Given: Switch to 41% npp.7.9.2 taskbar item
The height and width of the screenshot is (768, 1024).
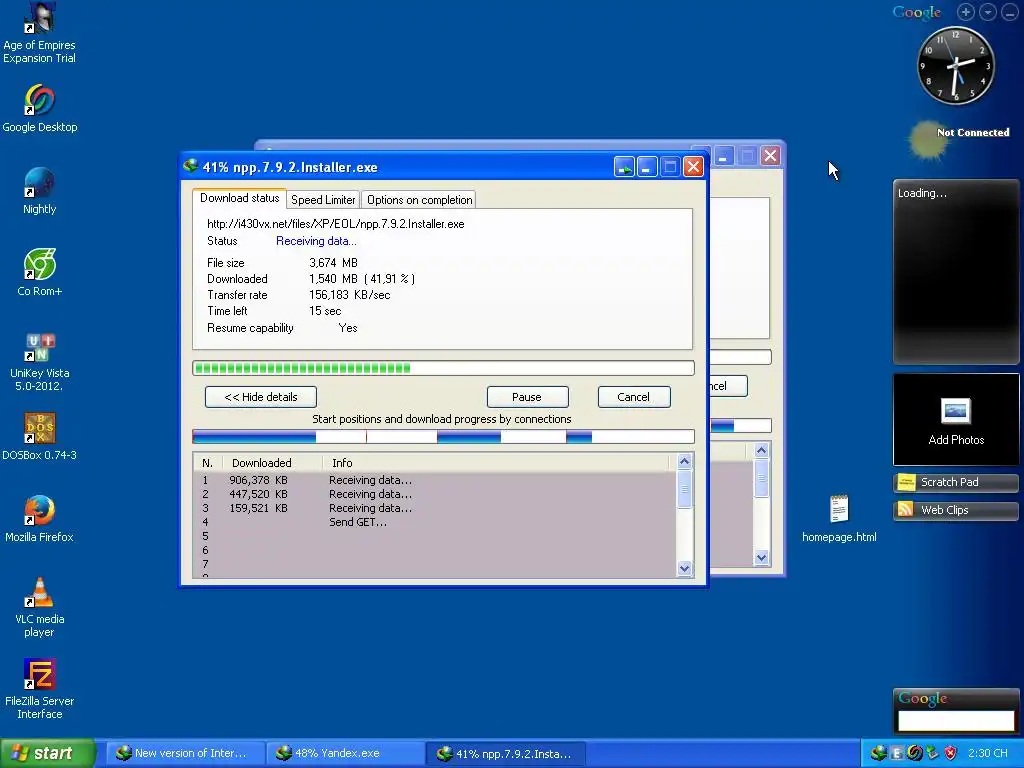Looking at the screenshot, I should click(506, 754).
